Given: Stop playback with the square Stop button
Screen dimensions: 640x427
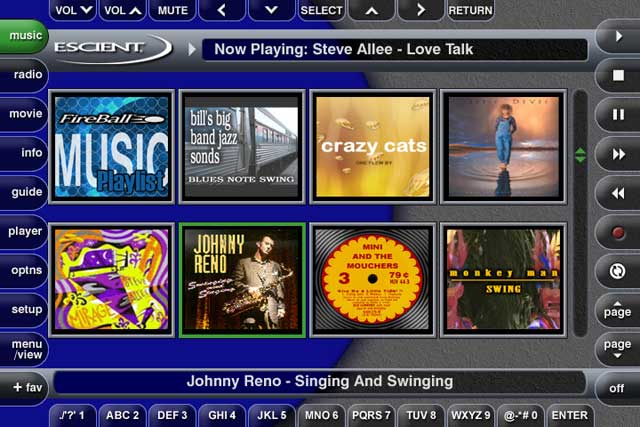Looking at the screenshot, I should point(617,75).
